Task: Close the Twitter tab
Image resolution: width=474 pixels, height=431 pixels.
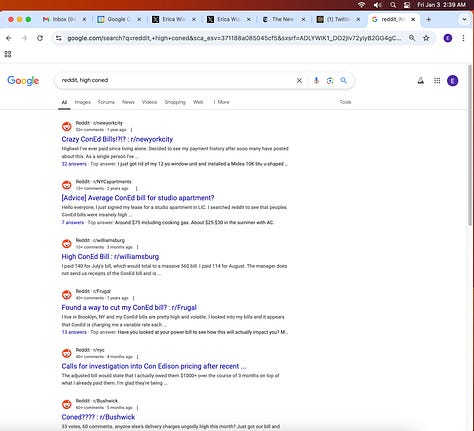Action: click(x=358, y=19)
